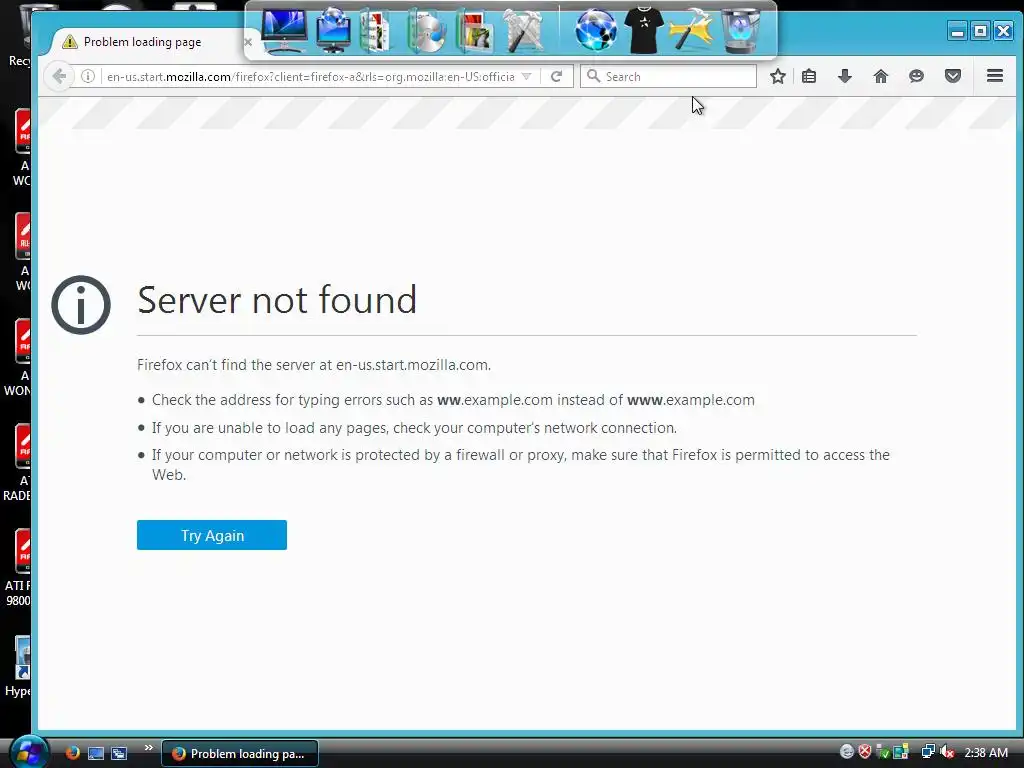This screenshot has height=768, width=1024.
Task: Launch Firefox from the quick launch bar
Action: (72, 753)
